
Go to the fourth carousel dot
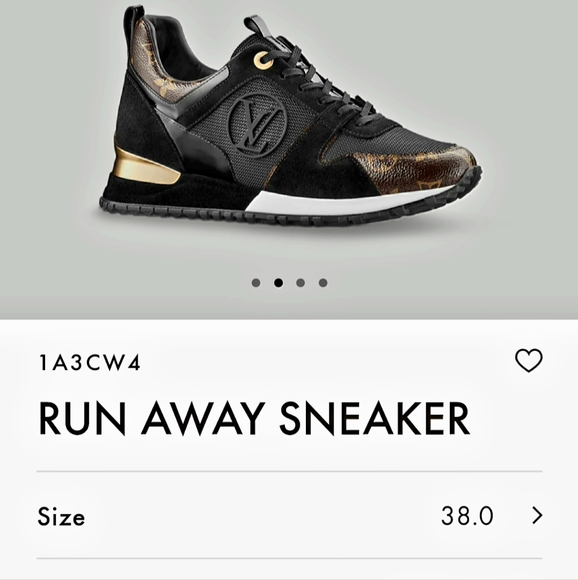(323, 283)
